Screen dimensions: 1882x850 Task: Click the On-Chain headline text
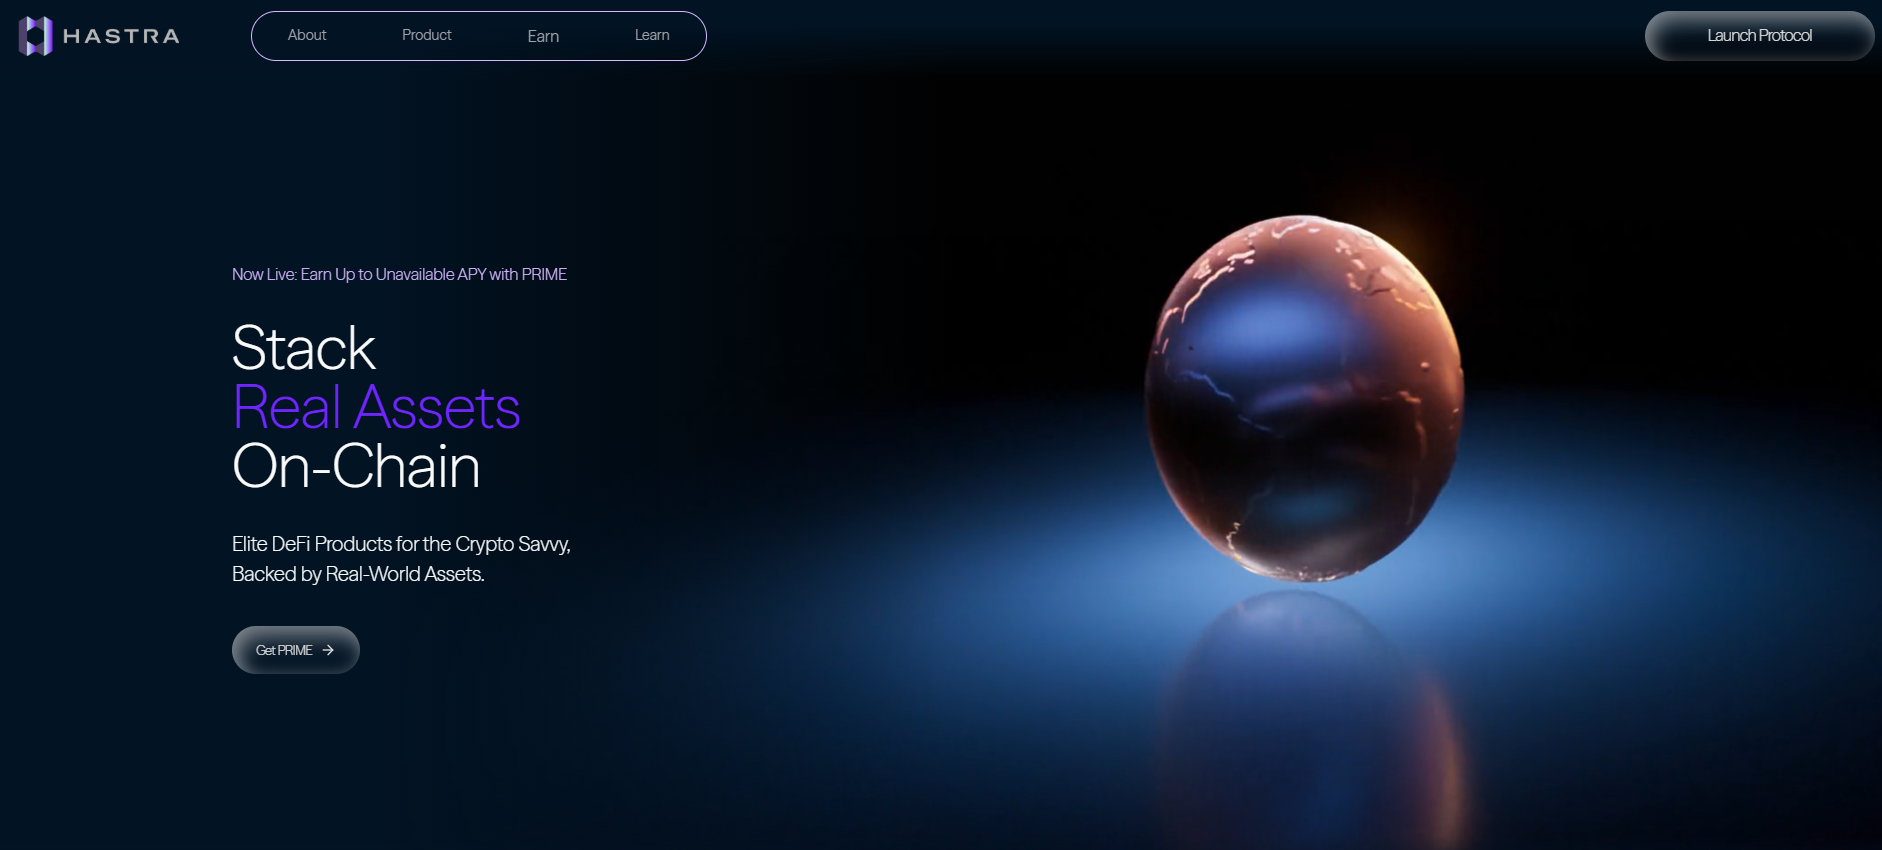click(356, 466)
